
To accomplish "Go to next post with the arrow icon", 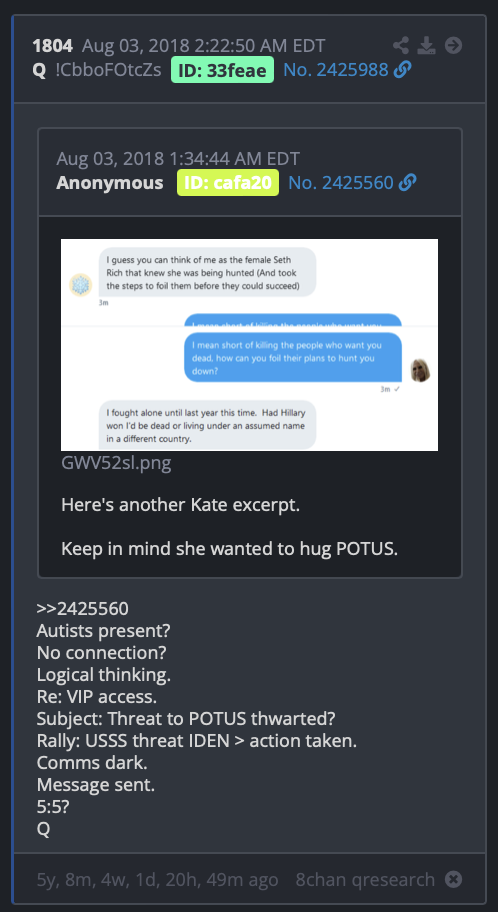I will 453,45.
